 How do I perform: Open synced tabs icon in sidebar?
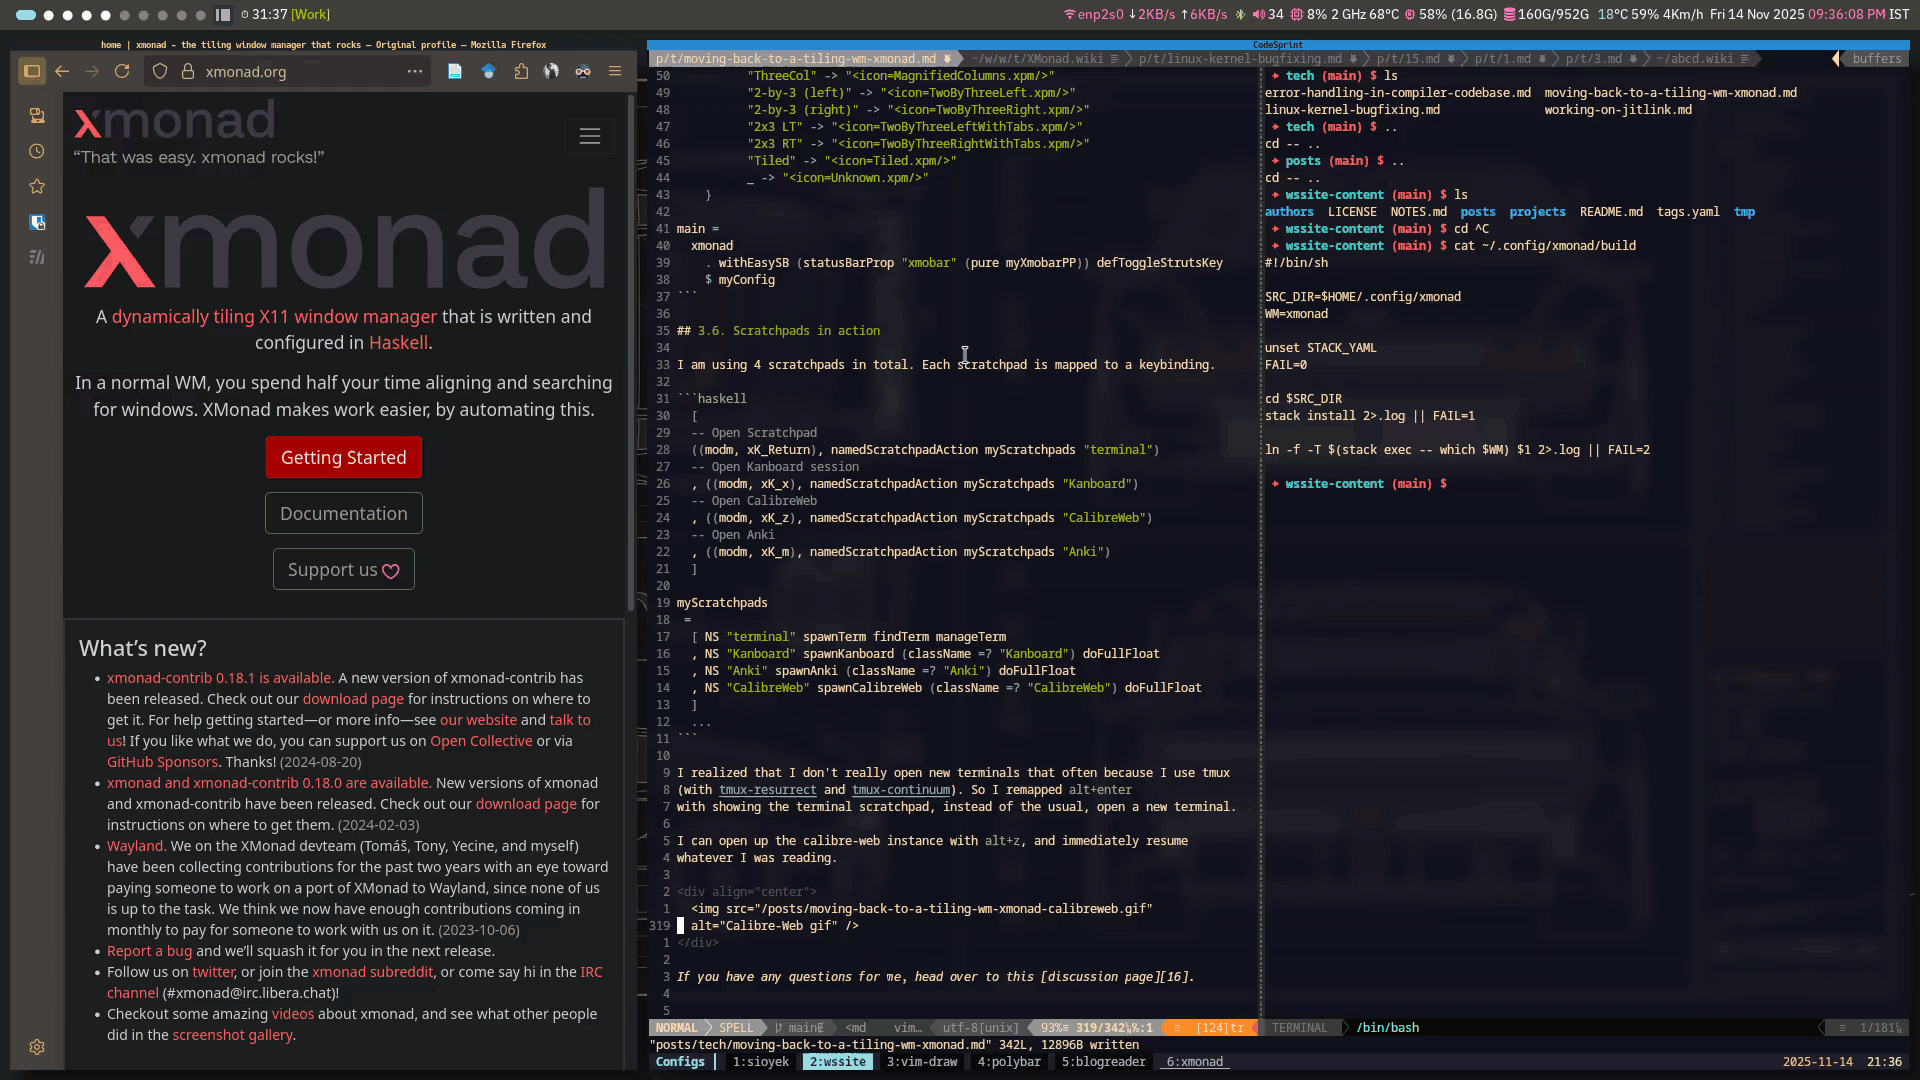click(x=37, y=116)
